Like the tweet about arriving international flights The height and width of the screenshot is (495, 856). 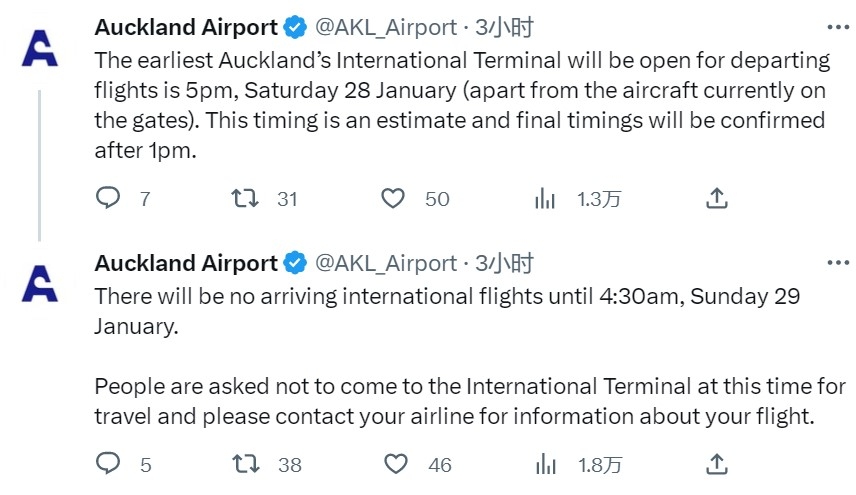pos(397,464)
